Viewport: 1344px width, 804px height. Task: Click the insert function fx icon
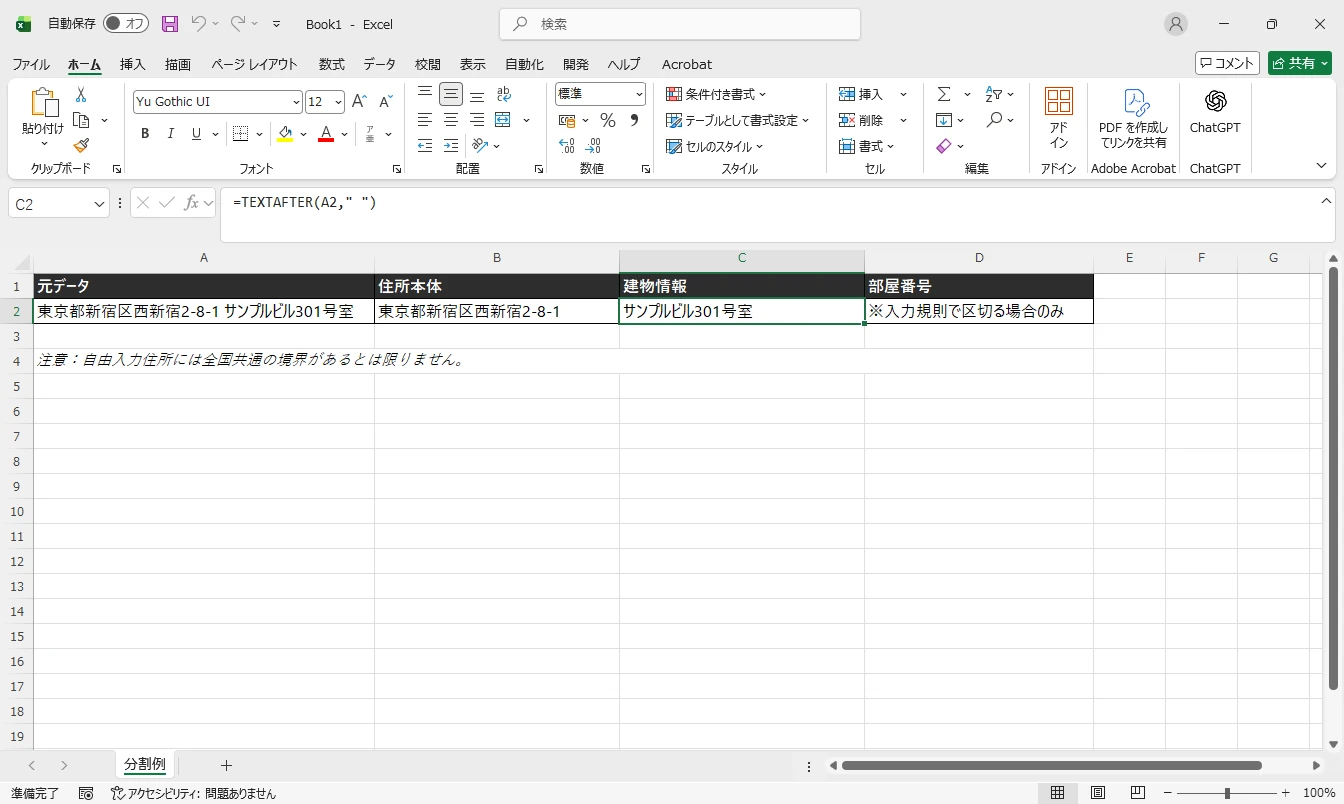tap(191, 203)
